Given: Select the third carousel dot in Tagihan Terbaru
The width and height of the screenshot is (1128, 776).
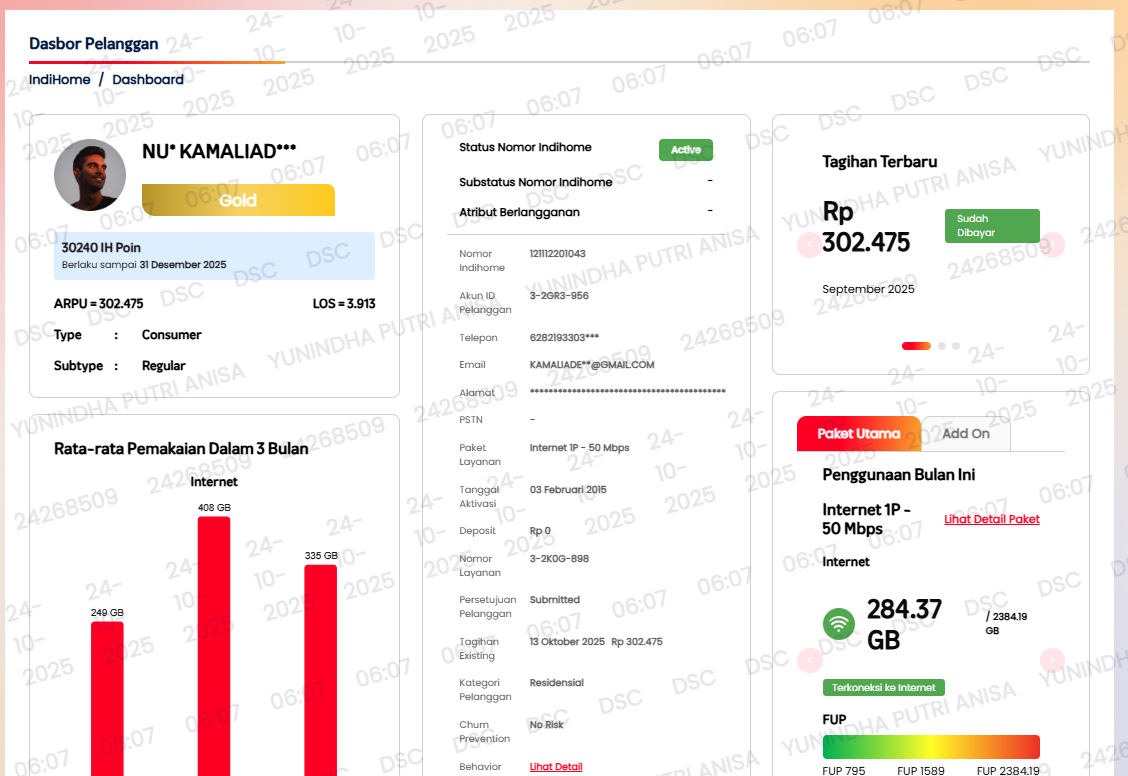Looking at the screenshot, I should point(956,346).
